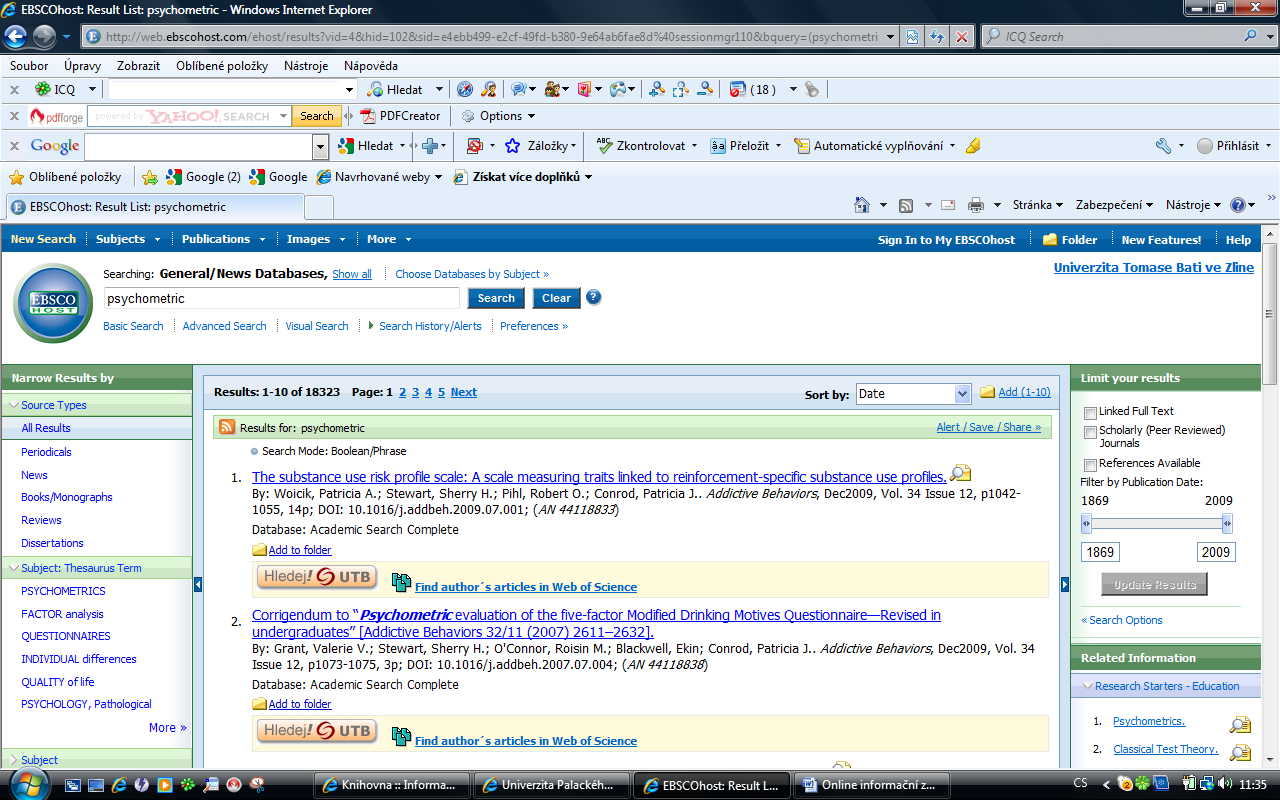Check Scholarly (Peer Reviewed) Journals
This screenshot has height=800, width=1280.
pos(1090,433)
